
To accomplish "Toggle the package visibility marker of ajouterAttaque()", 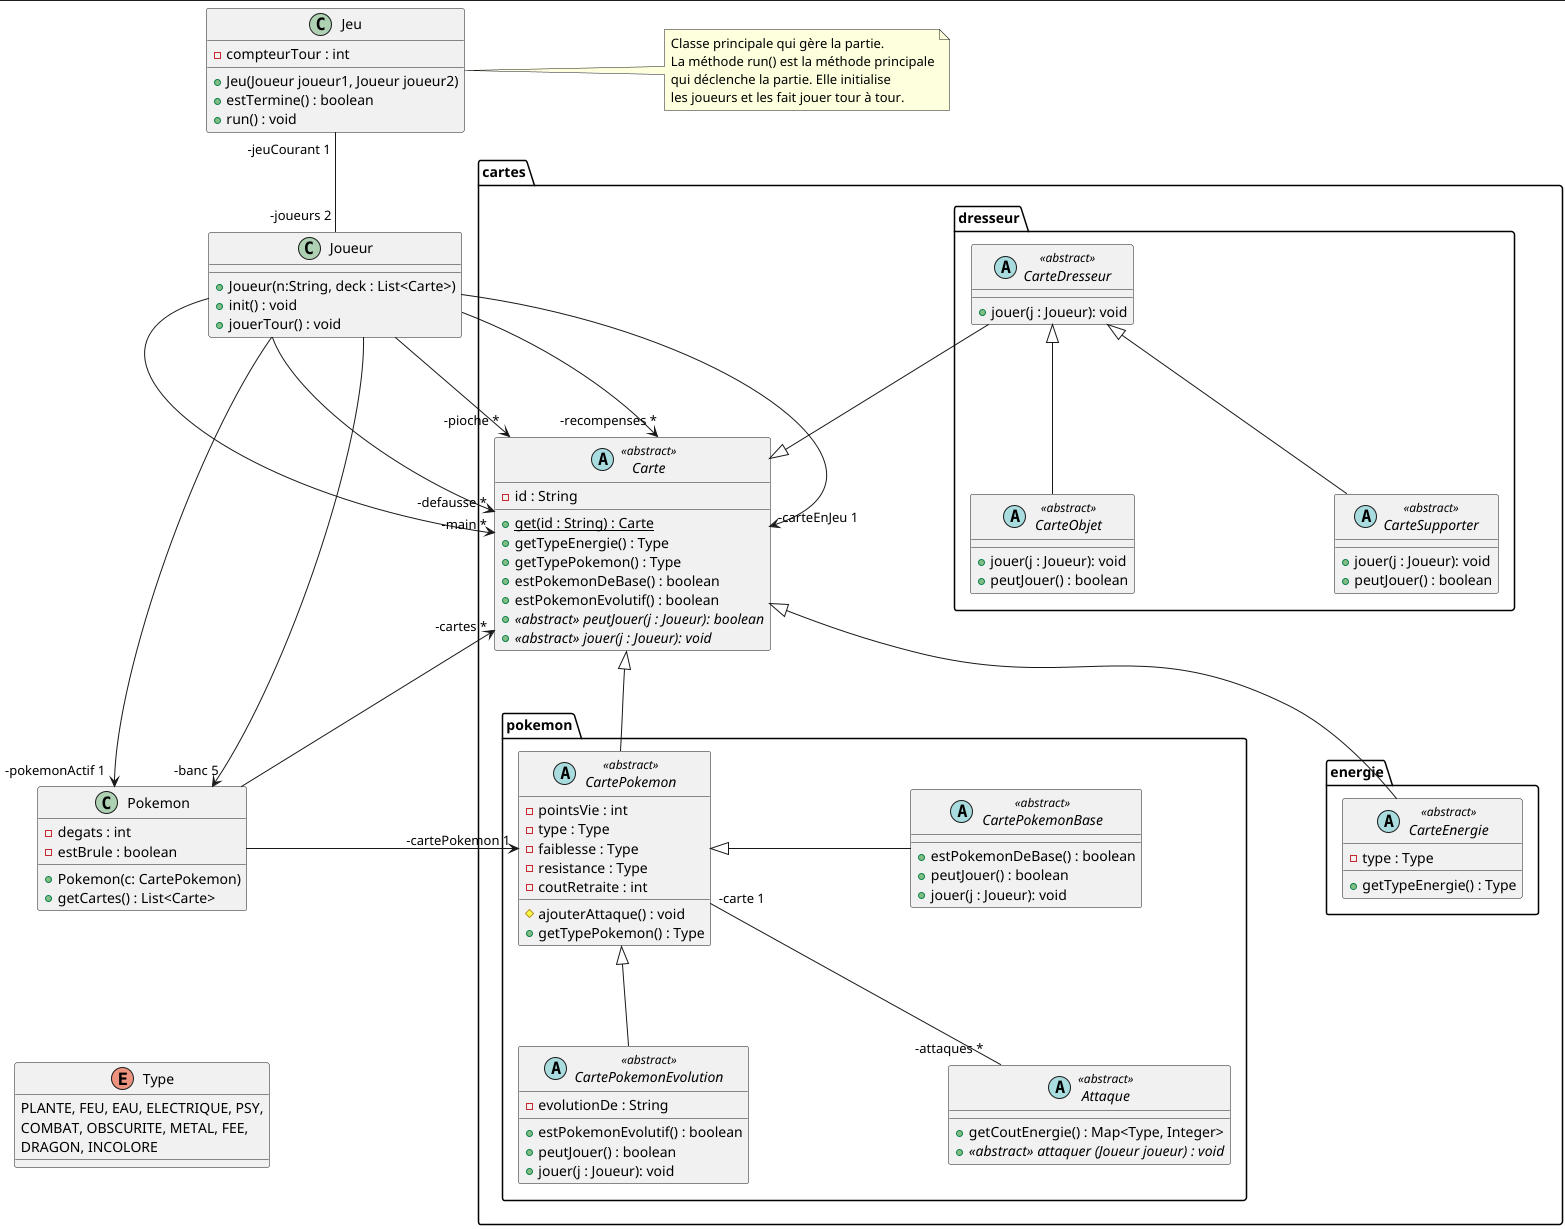I will (528, 913).
